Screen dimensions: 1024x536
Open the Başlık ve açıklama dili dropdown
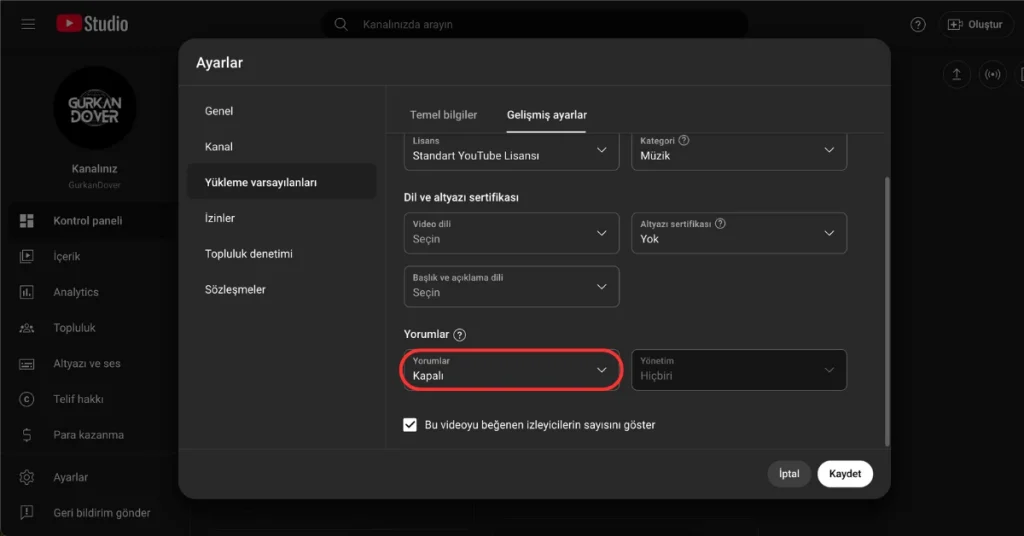coord(511,287)
